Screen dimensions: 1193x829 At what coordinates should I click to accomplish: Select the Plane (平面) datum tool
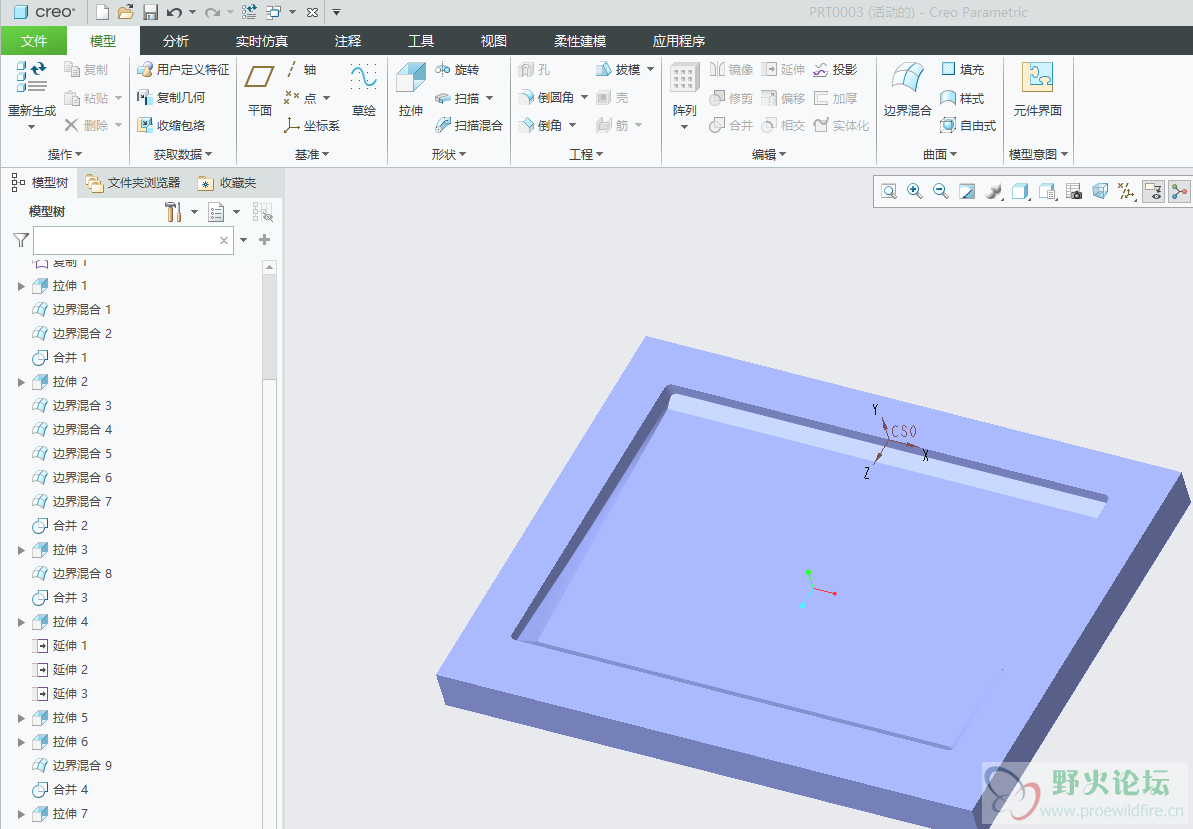pos(259,90)
